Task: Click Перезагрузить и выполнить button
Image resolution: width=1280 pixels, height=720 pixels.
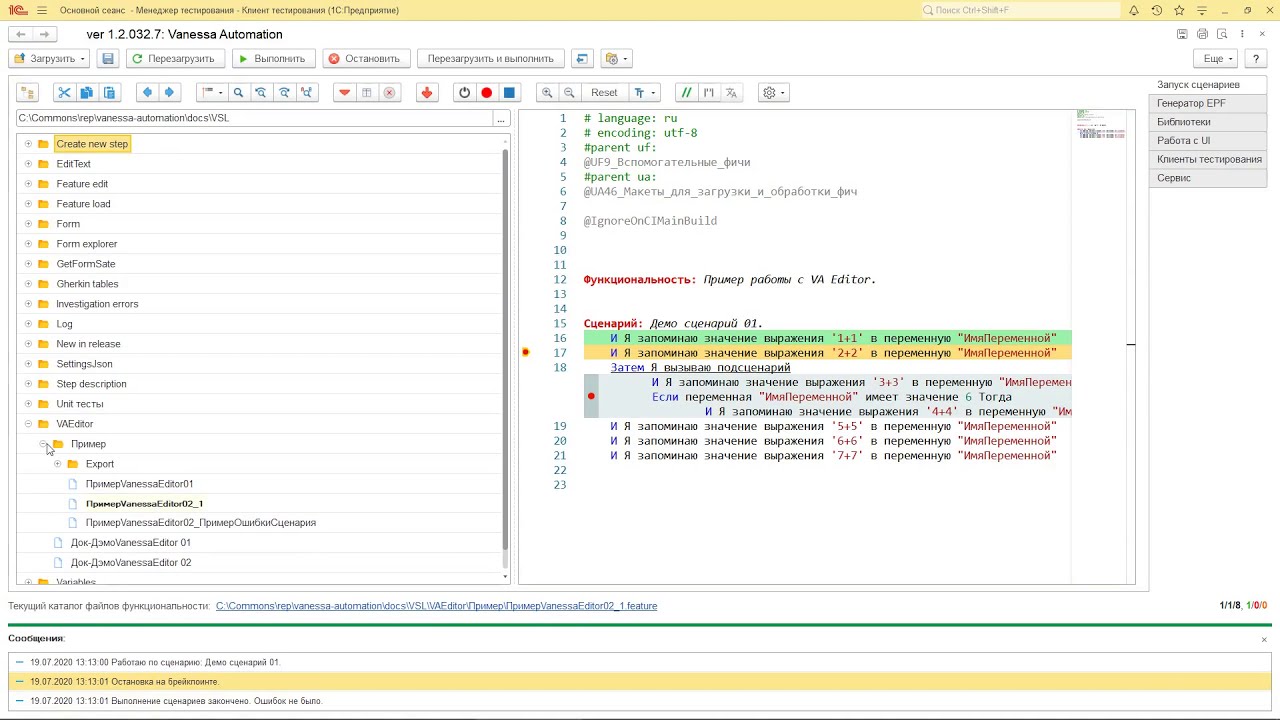Action: pyautogui.click(x=490, y=59)
